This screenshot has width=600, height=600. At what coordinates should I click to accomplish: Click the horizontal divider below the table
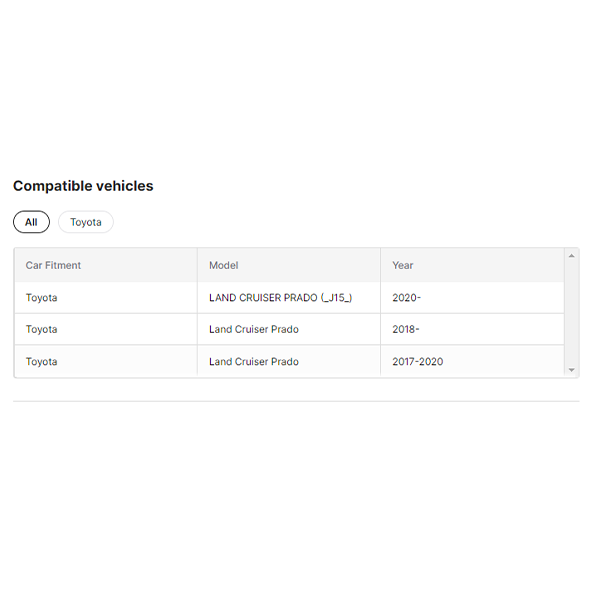coord(296,401)
